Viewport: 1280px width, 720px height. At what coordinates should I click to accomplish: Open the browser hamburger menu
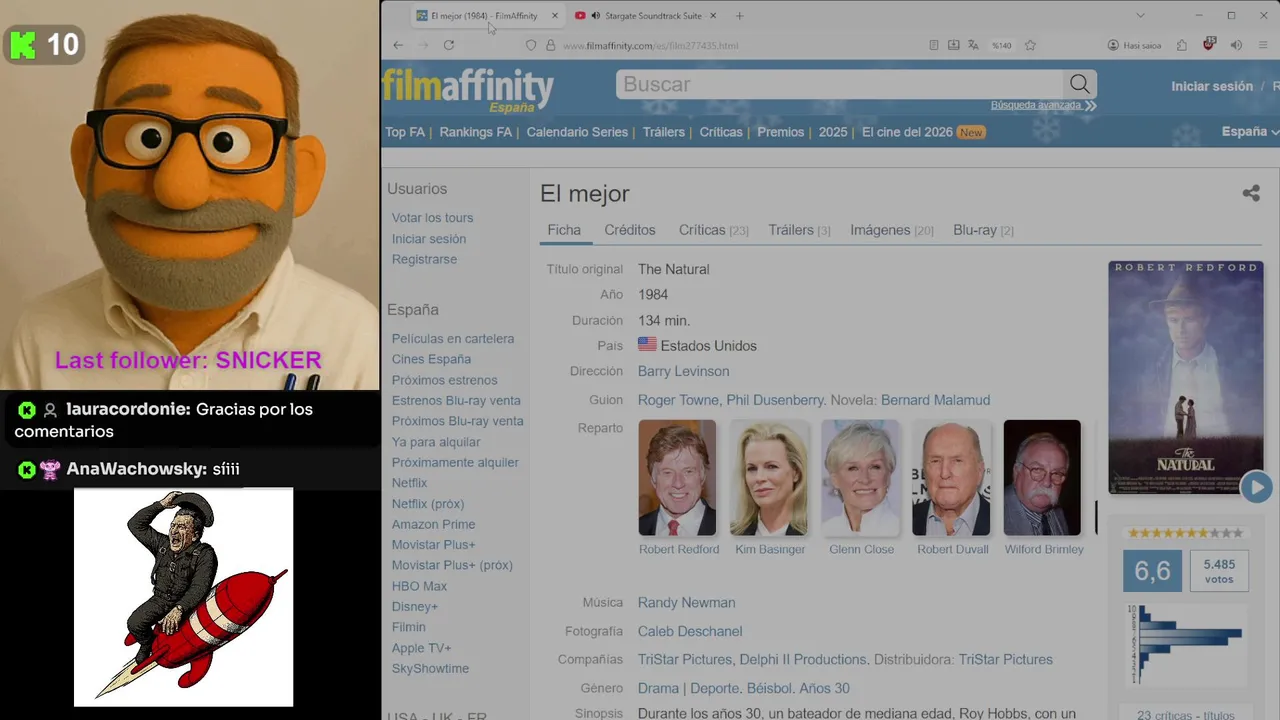coord(1264,45)
